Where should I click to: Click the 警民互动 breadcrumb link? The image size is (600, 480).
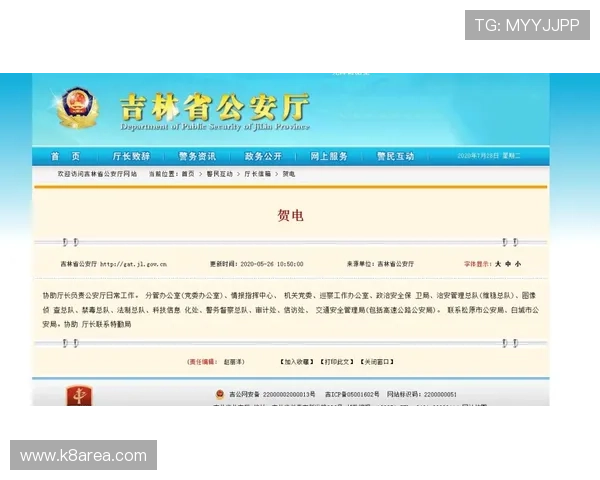tap(220, 174)
